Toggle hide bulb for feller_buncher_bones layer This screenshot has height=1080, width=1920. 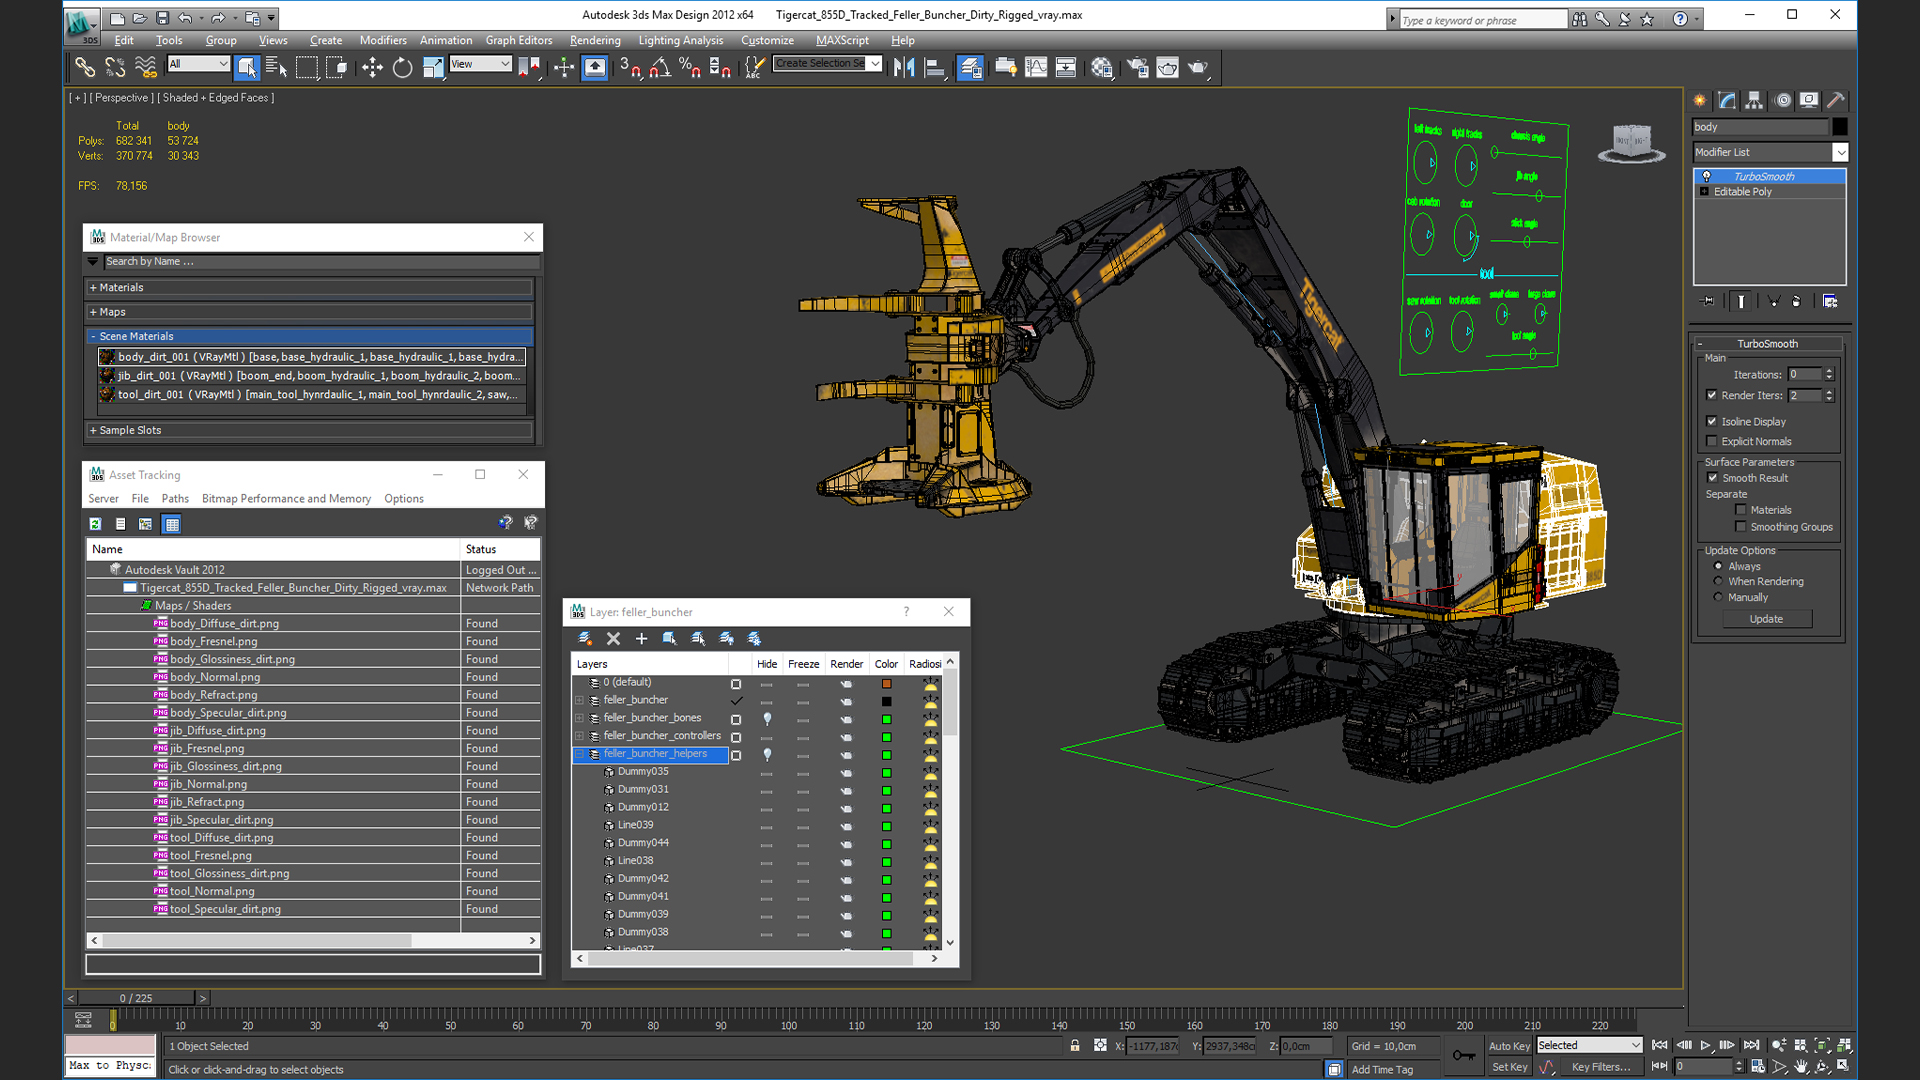(x=767, y=718)
